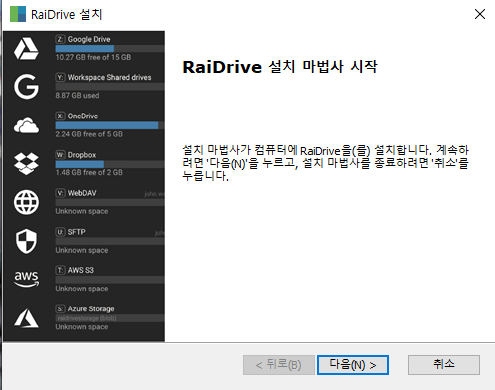This screenshot has width=495, height=390.
Task: Click the '8.87 GB used' text
Action: 77,96
